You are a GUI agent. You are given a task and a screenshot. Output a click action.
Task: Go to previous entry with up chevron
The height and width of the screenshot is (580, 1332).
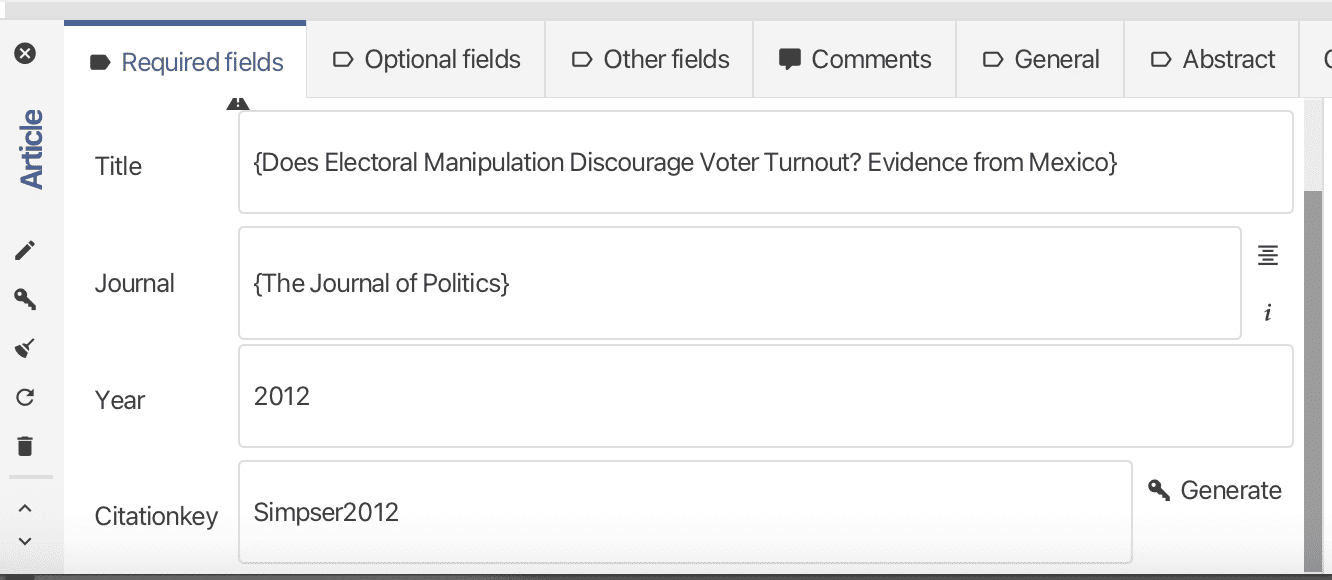pos(26,508)
